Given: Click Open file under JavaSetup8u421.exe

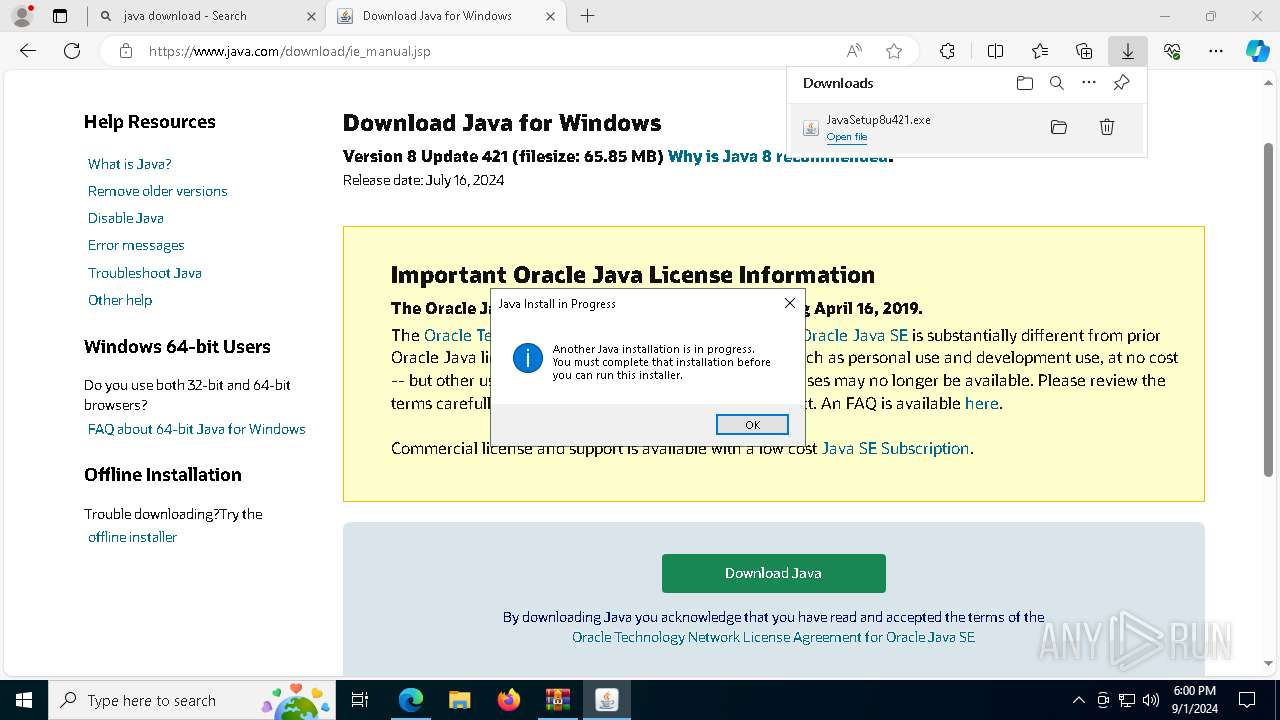Looking at the screenshot, I should click(x=847, y=137).
